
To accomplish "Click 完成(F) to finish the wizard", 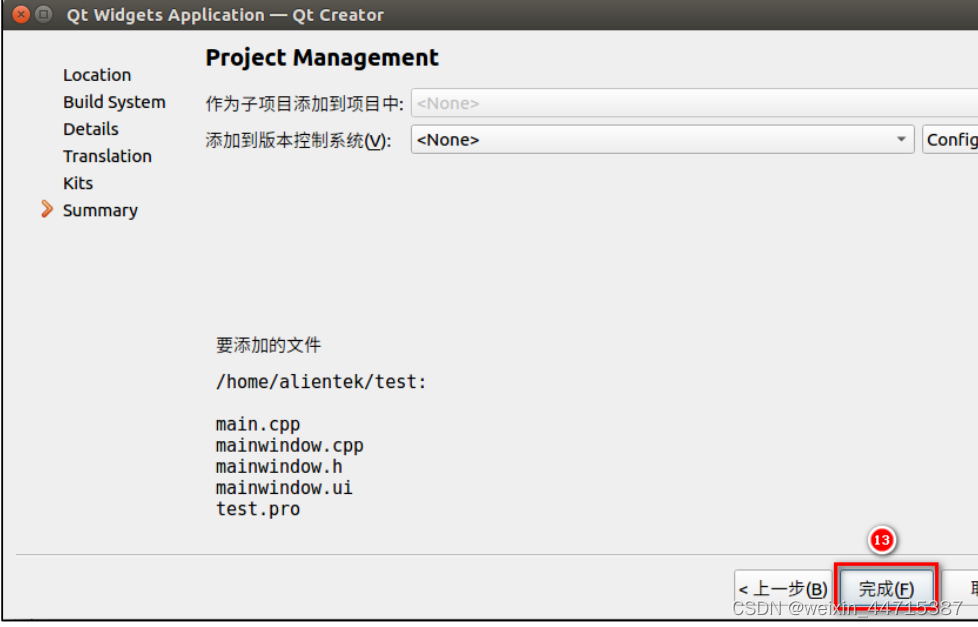I will [884, 587].
